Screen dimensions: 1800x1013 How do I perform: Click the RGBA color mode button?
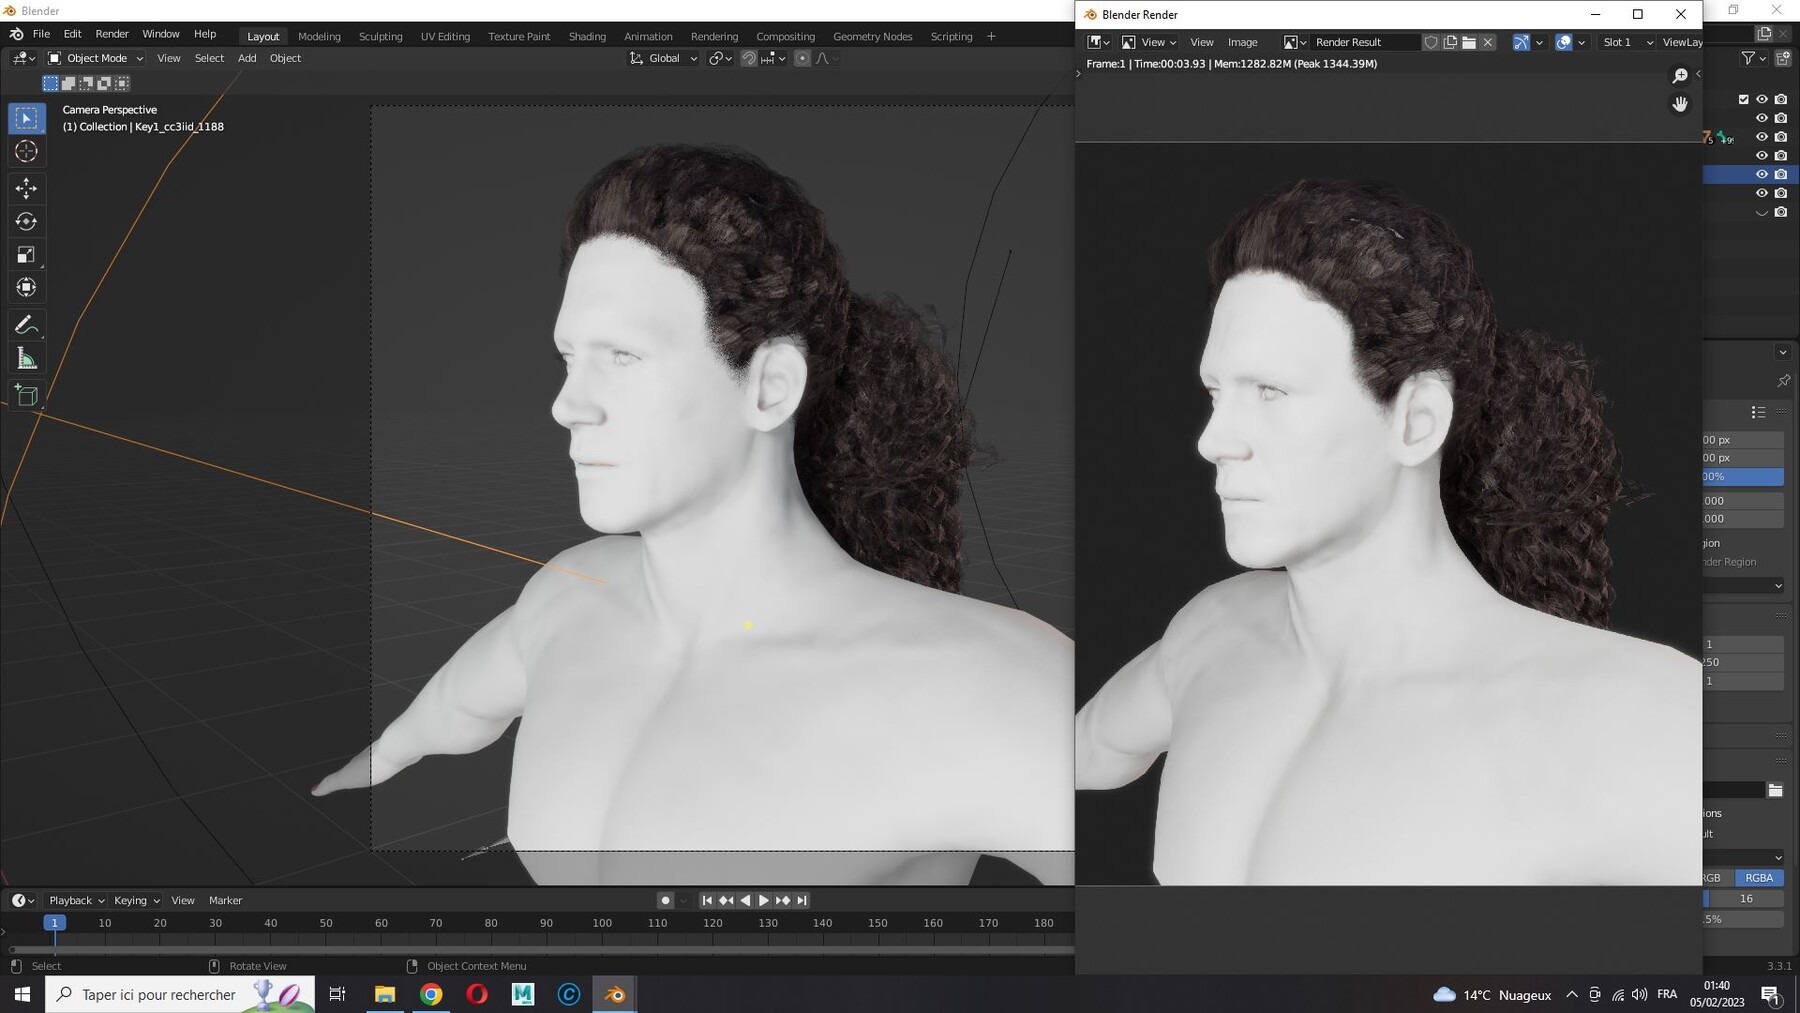pyautogui.click(x=1759, y=878)
